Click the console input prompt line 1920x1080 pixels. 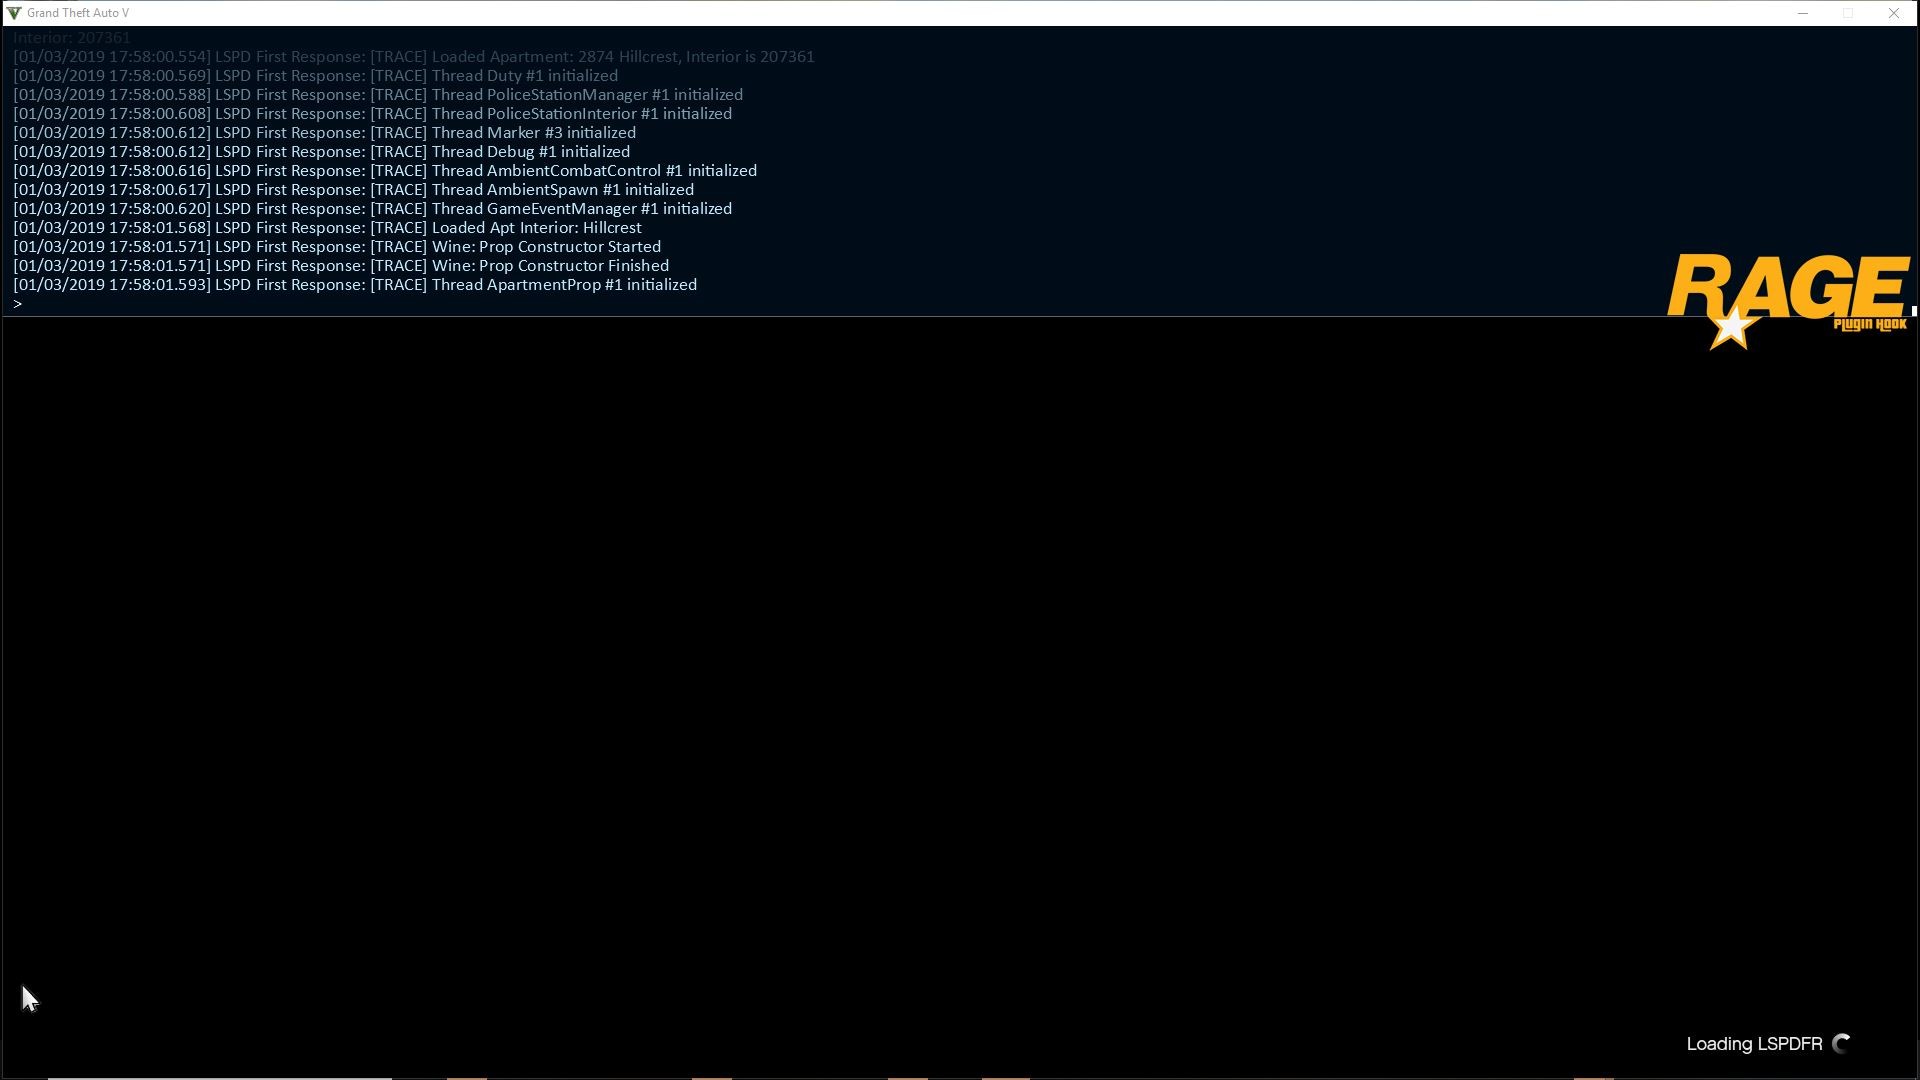tap(400, 304)
